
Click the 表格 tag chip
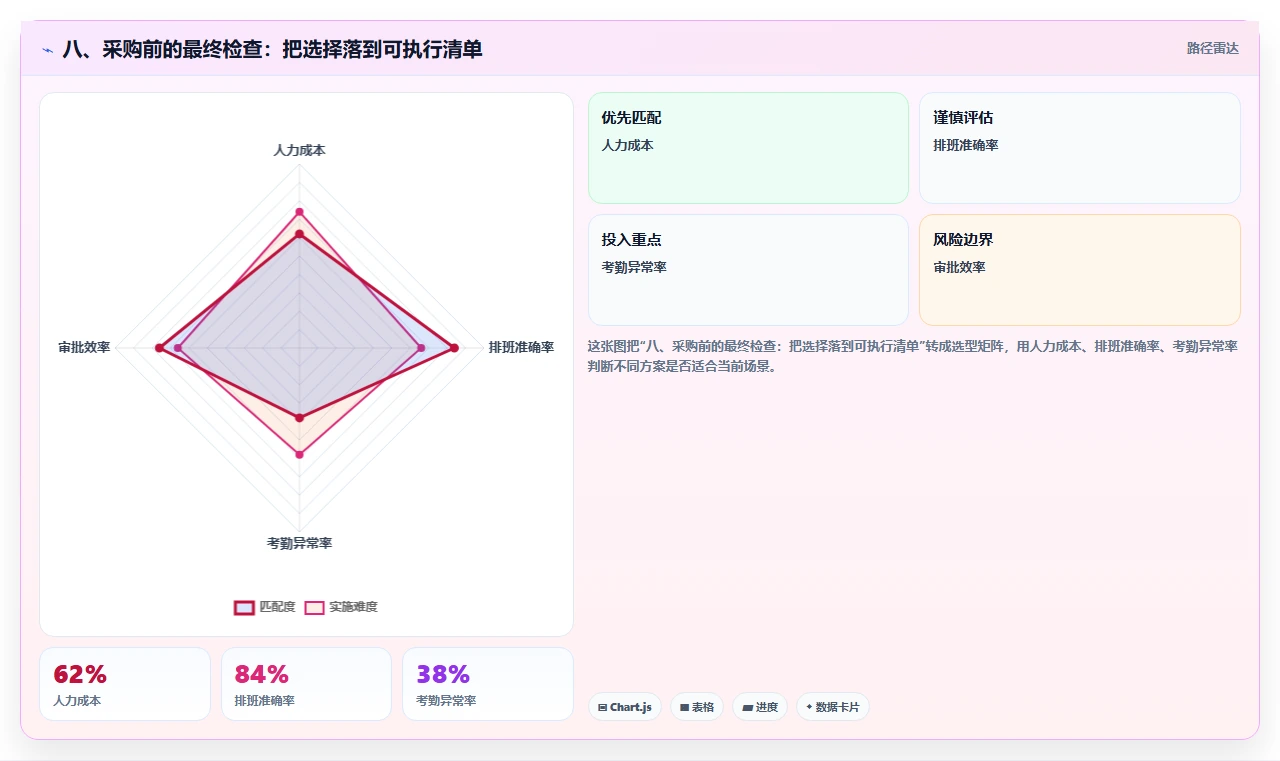[697, 707]
